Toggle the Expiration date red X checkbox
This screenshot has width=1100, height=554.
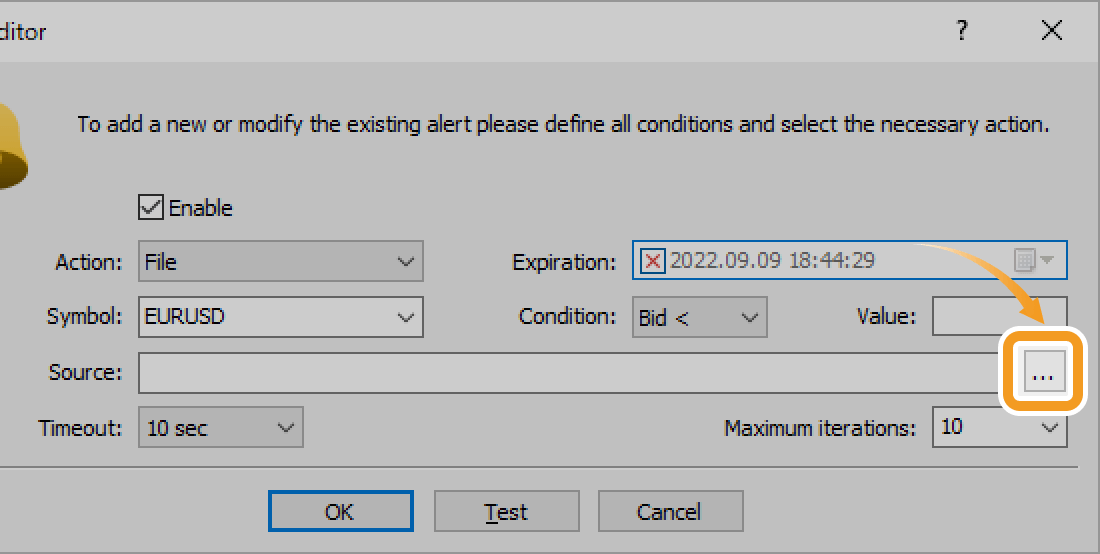(653, 261)
